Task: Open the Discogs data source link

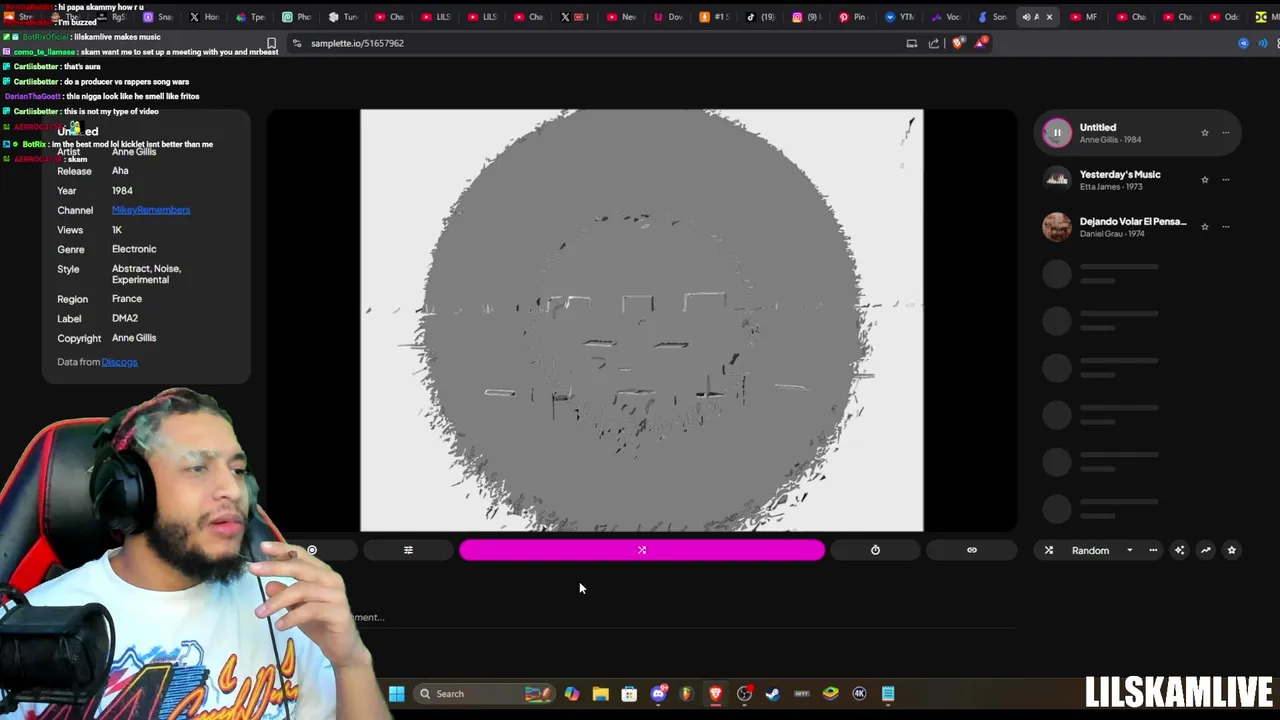Action: click(x=119, y=362)
